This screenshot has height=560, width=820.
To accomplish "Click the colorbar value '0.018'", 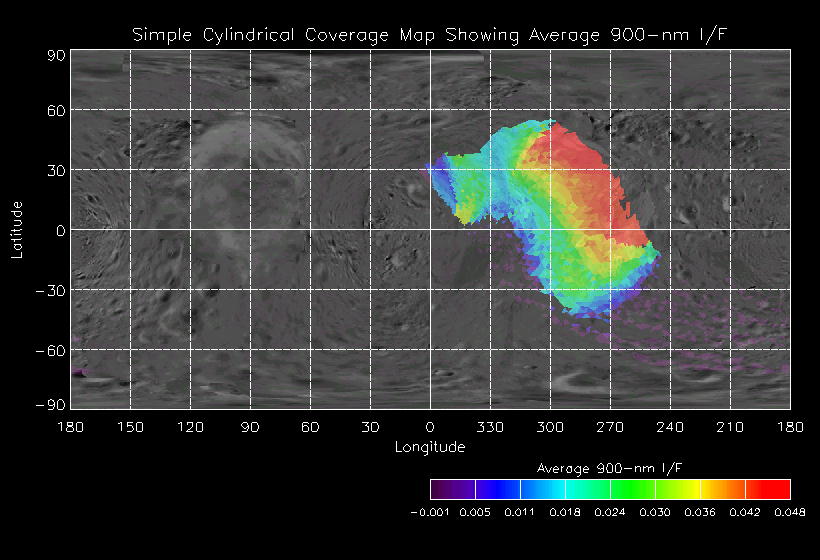I will [x=565, y=512].
